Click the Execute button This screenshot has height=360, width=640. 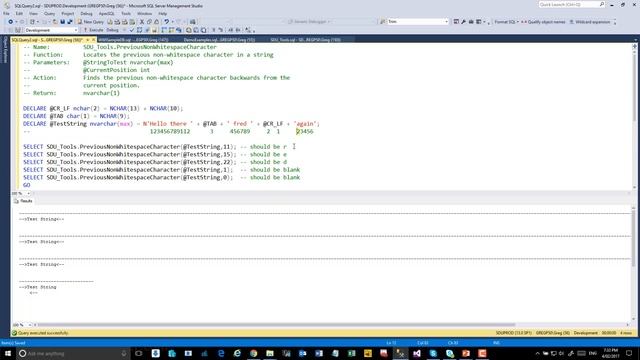click(x=93, y=30)
